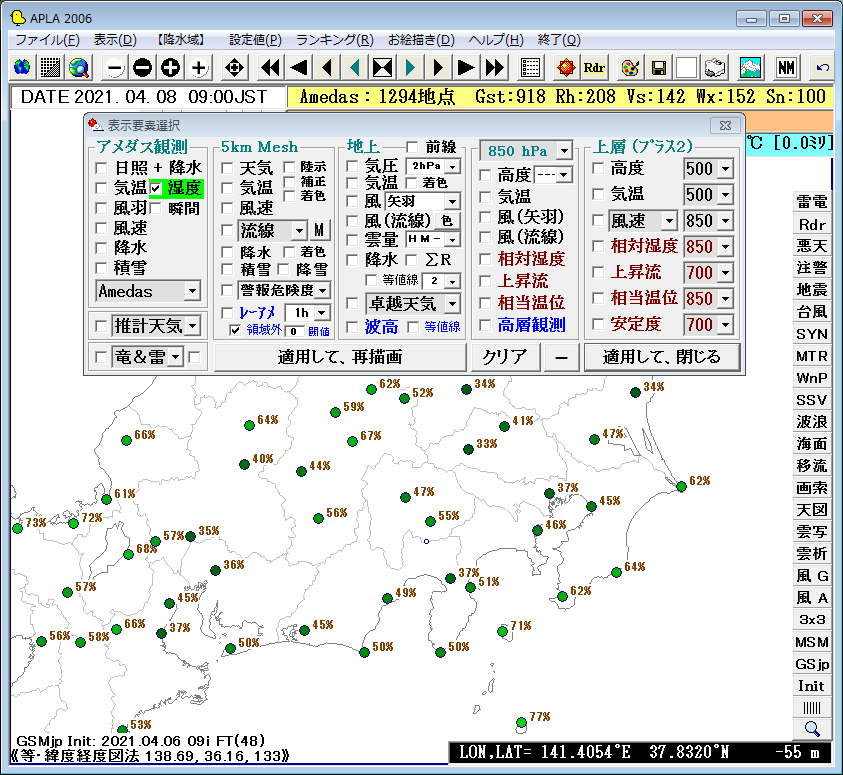This screenshot has width=843, height=775.
Task: Click the floppy disk save icon
Action: tap(658, 68)
